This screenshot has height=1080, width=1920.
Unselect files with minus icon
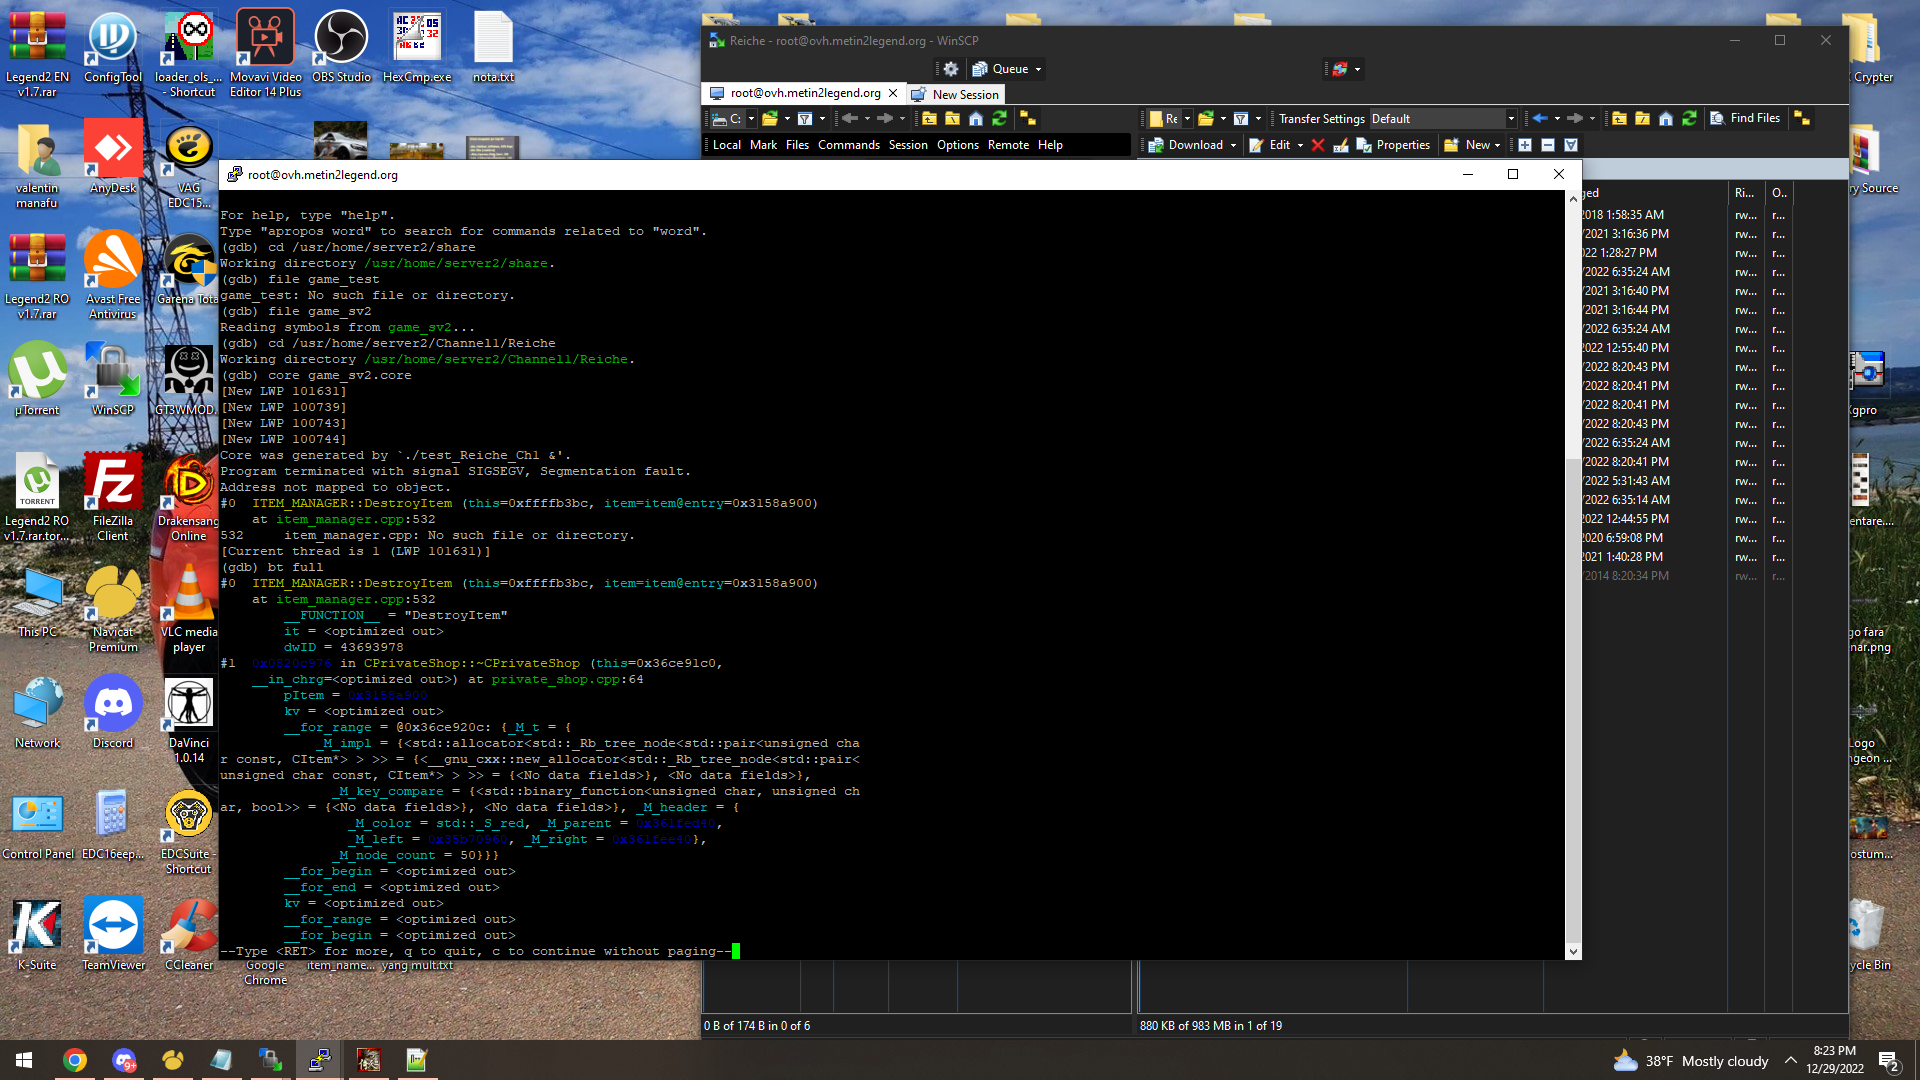(x=1548, y=145)
